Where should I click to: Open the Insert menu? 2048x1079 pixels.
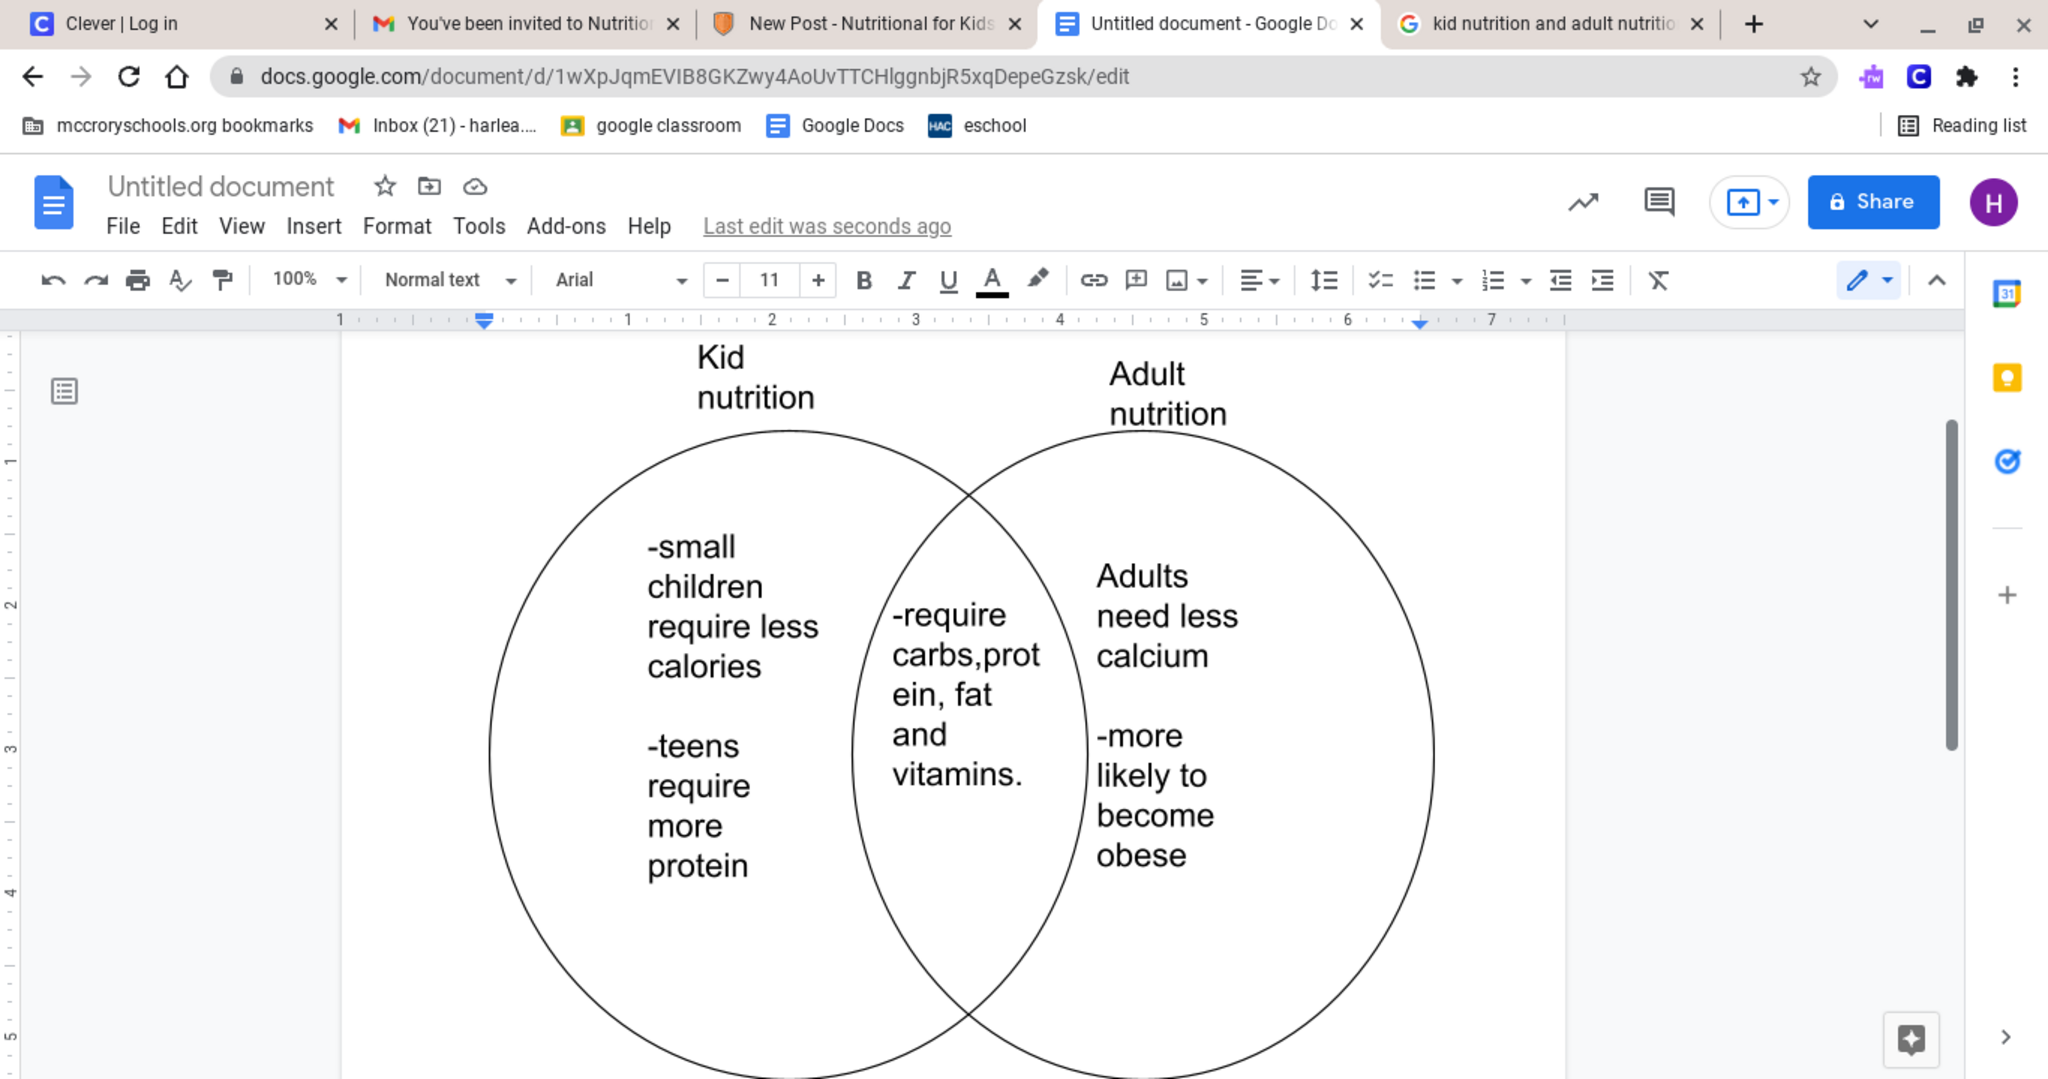313,227
